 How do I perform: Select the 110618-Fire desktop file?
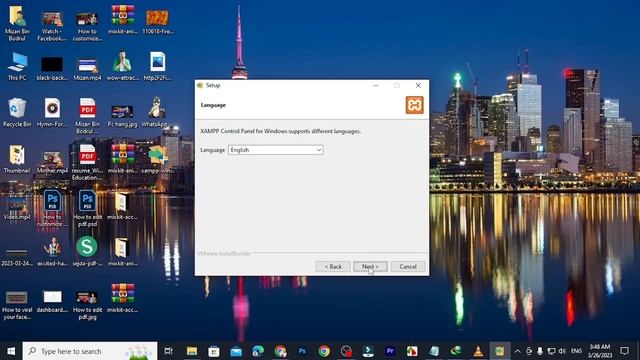tap(158, 22)
